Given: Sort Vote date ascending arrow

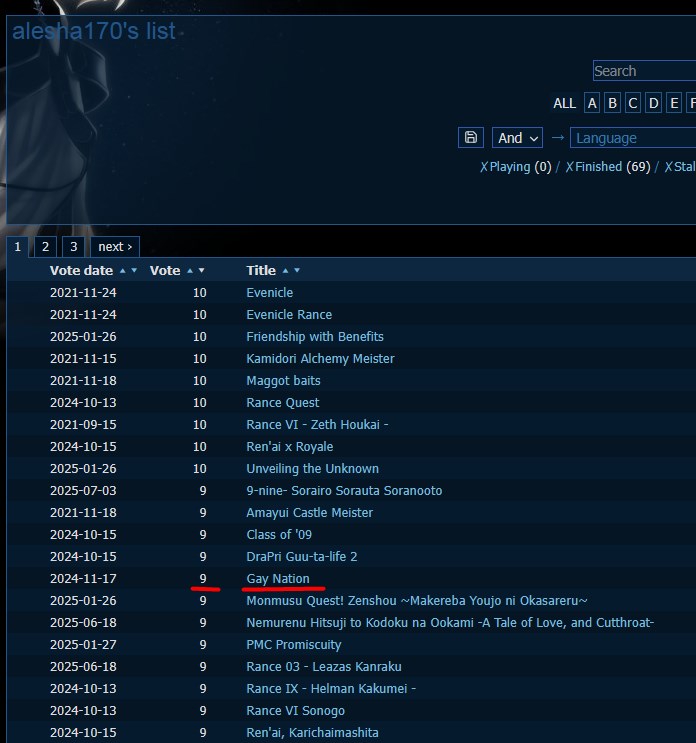Looking at the screenshot, I should coord(123,270).
